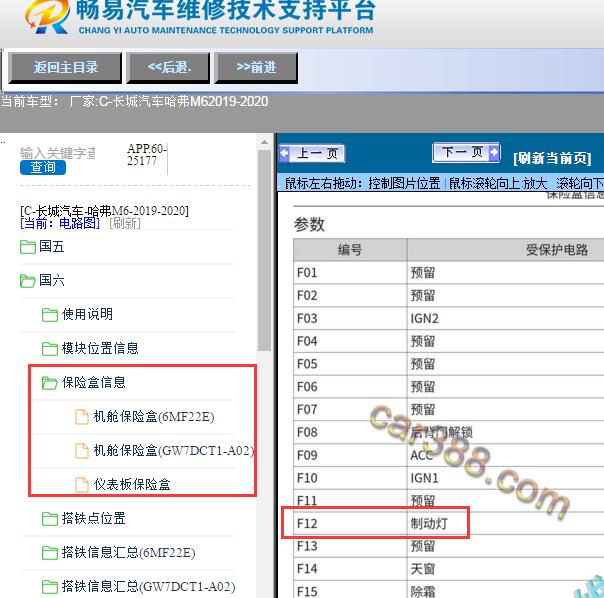The image size is (604, 598).
Task: Open the 模块位置信息 tree entry
Action: [x=100, y=348]
